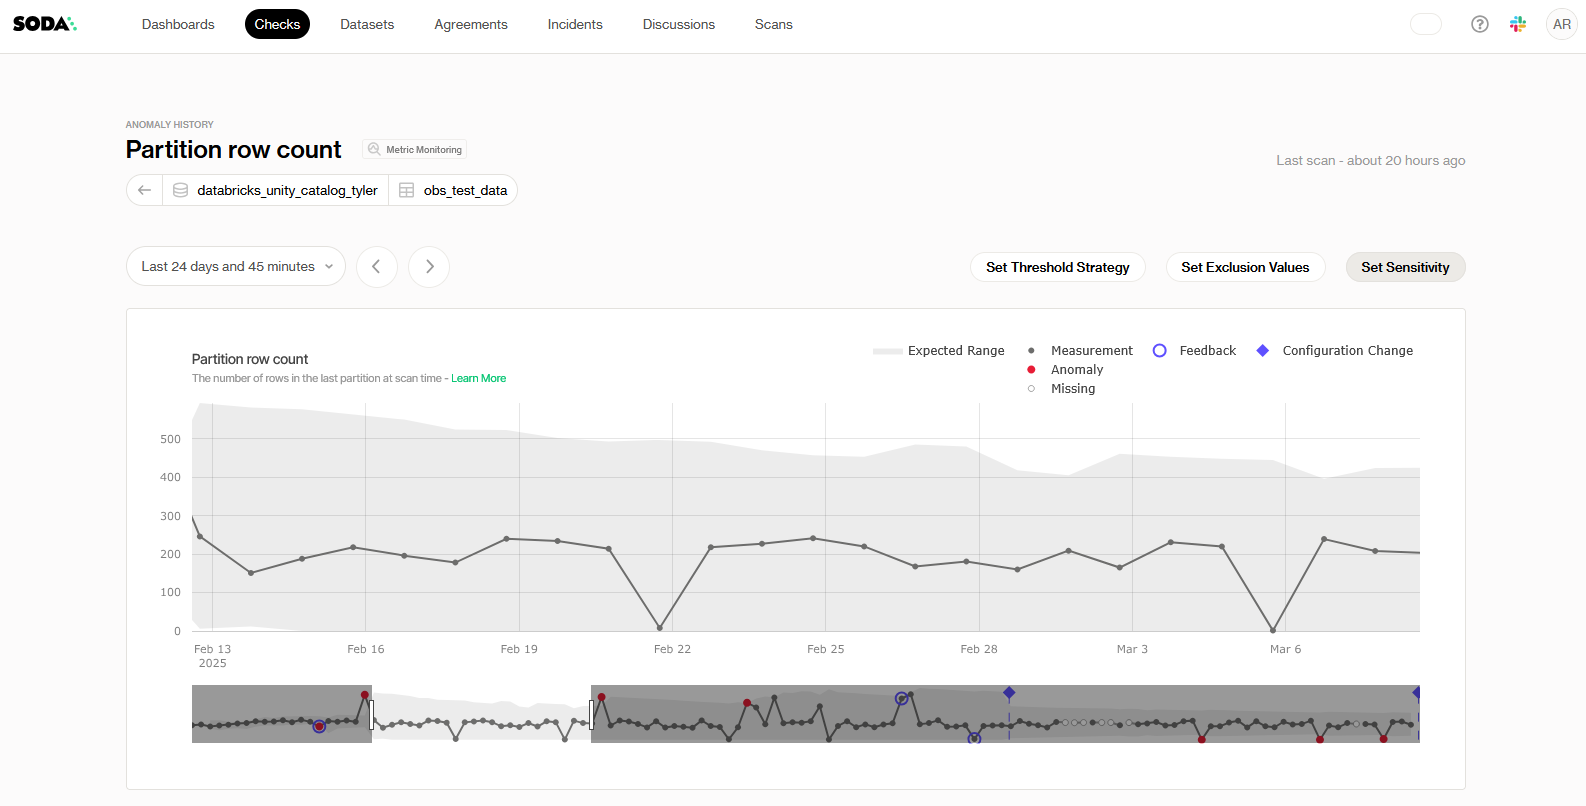Open the AR user avatar menu

(x=1561, y=24)
